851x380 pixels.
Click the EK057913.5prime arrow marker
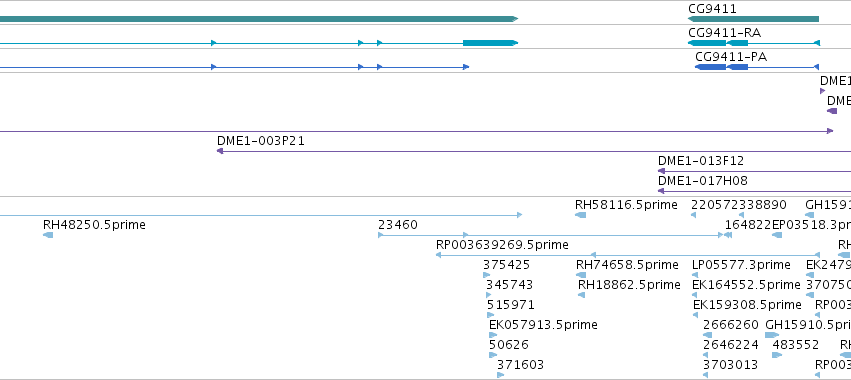click(493, 335)
